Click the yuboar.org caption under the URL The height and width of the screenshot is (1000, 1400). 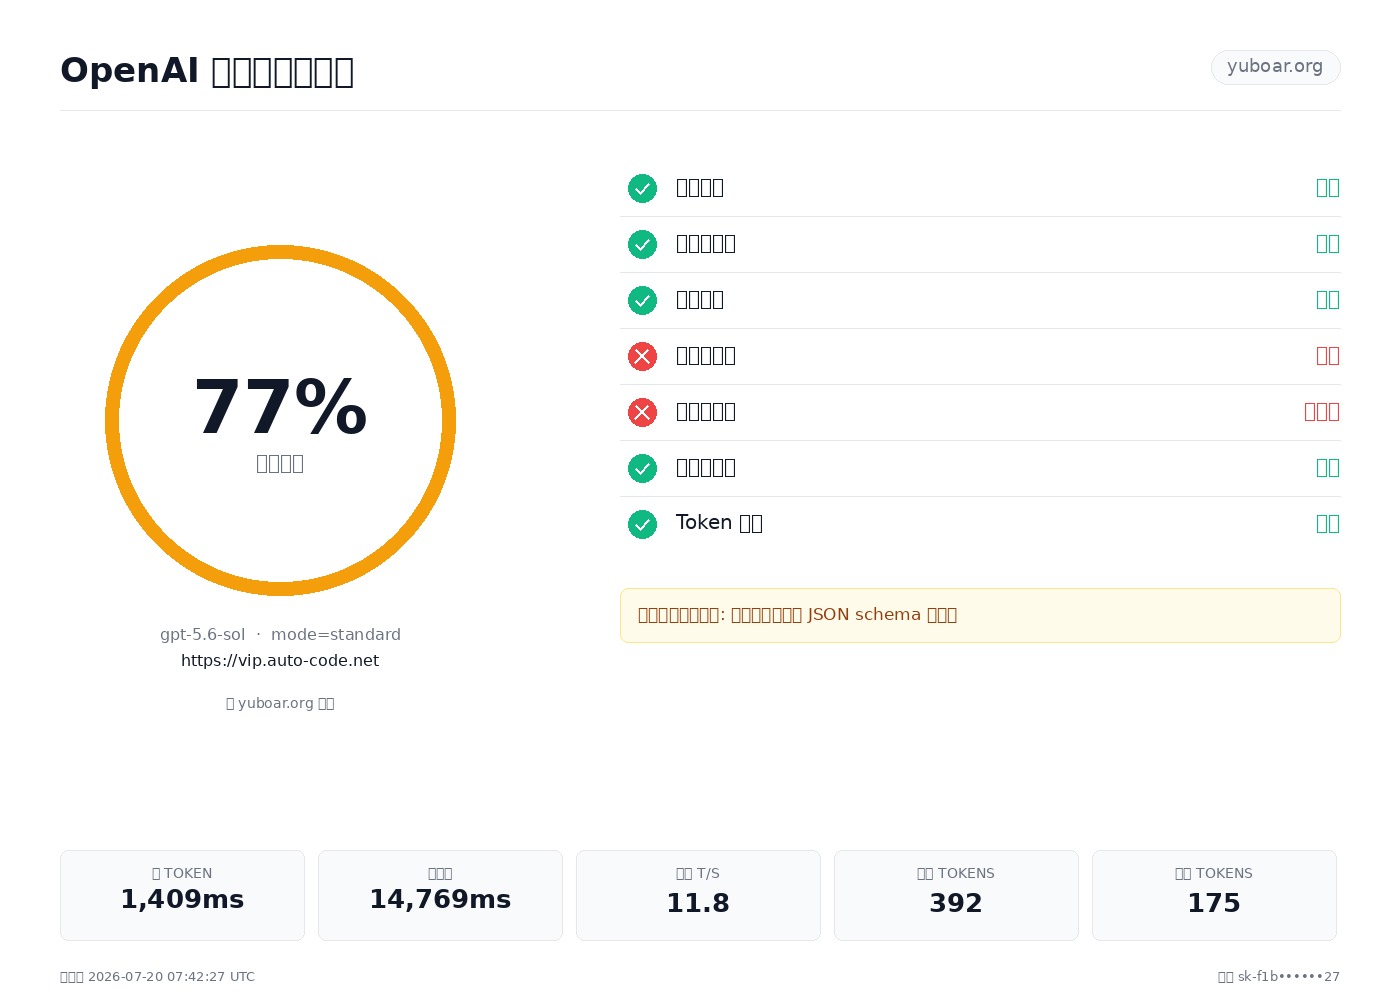tap(280, 703)
